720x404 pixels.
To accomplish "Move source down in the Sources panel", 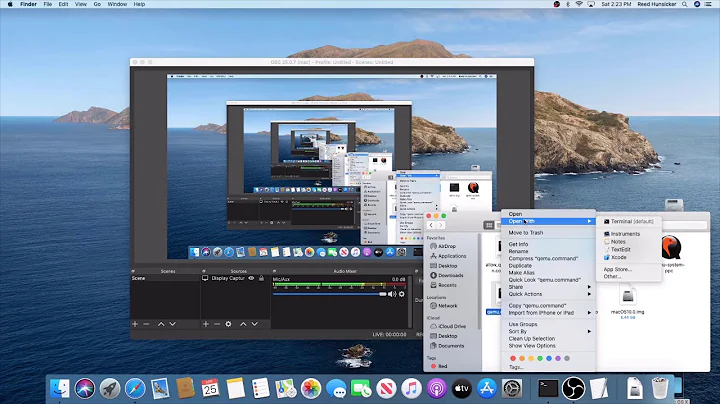I will (254, 324).
